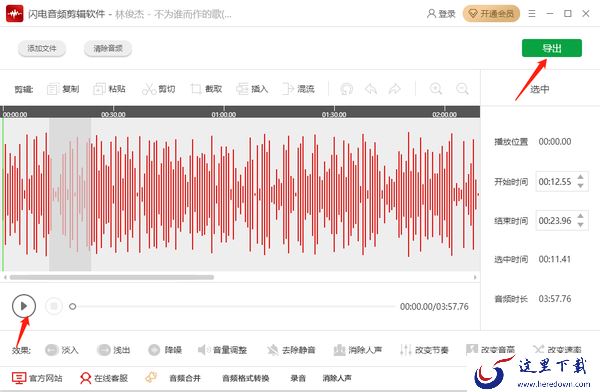Click the app logo in title bar
The image size is (600, 392).
(x=15, y=14)
